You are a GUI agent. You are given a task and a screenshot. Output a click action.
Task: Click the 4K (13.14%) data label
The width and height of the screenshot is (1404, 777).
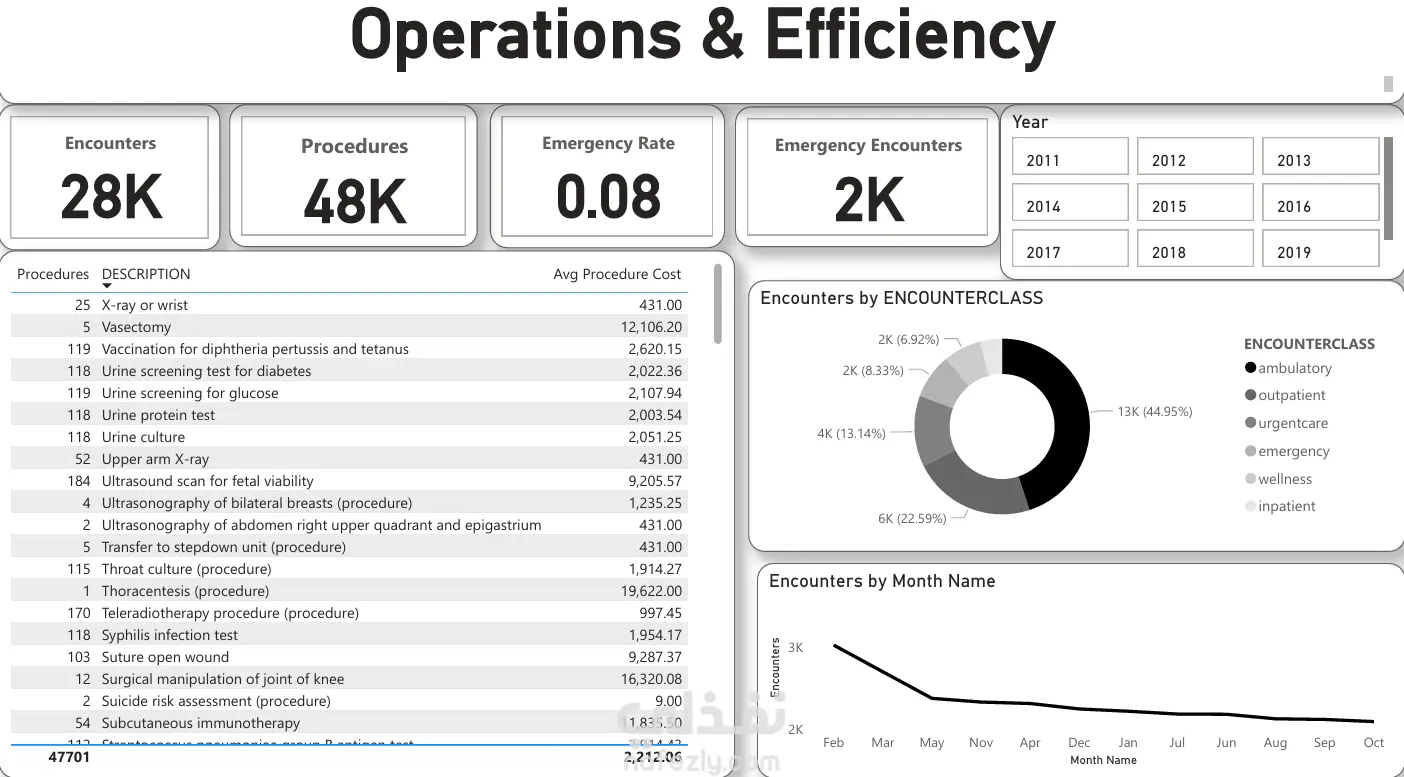click(851, 433)
